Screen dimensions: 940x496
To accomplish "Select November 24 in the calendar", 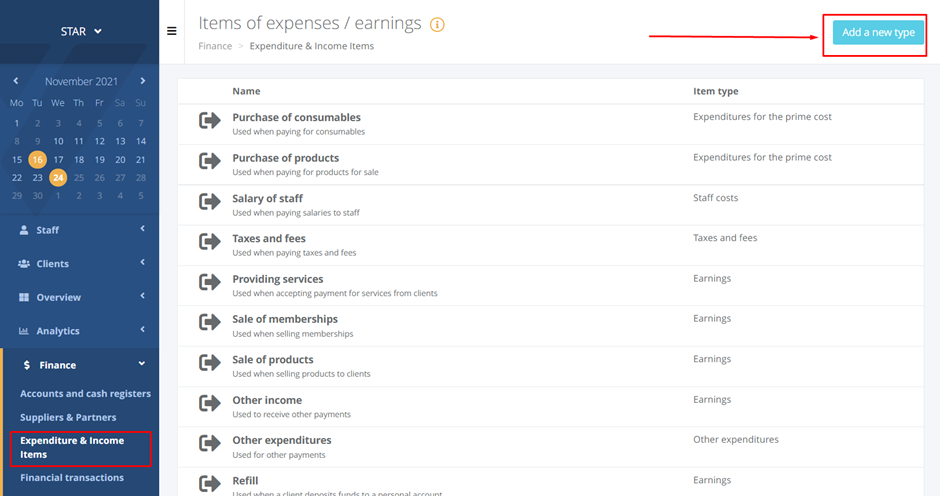I will coord(58,178).
